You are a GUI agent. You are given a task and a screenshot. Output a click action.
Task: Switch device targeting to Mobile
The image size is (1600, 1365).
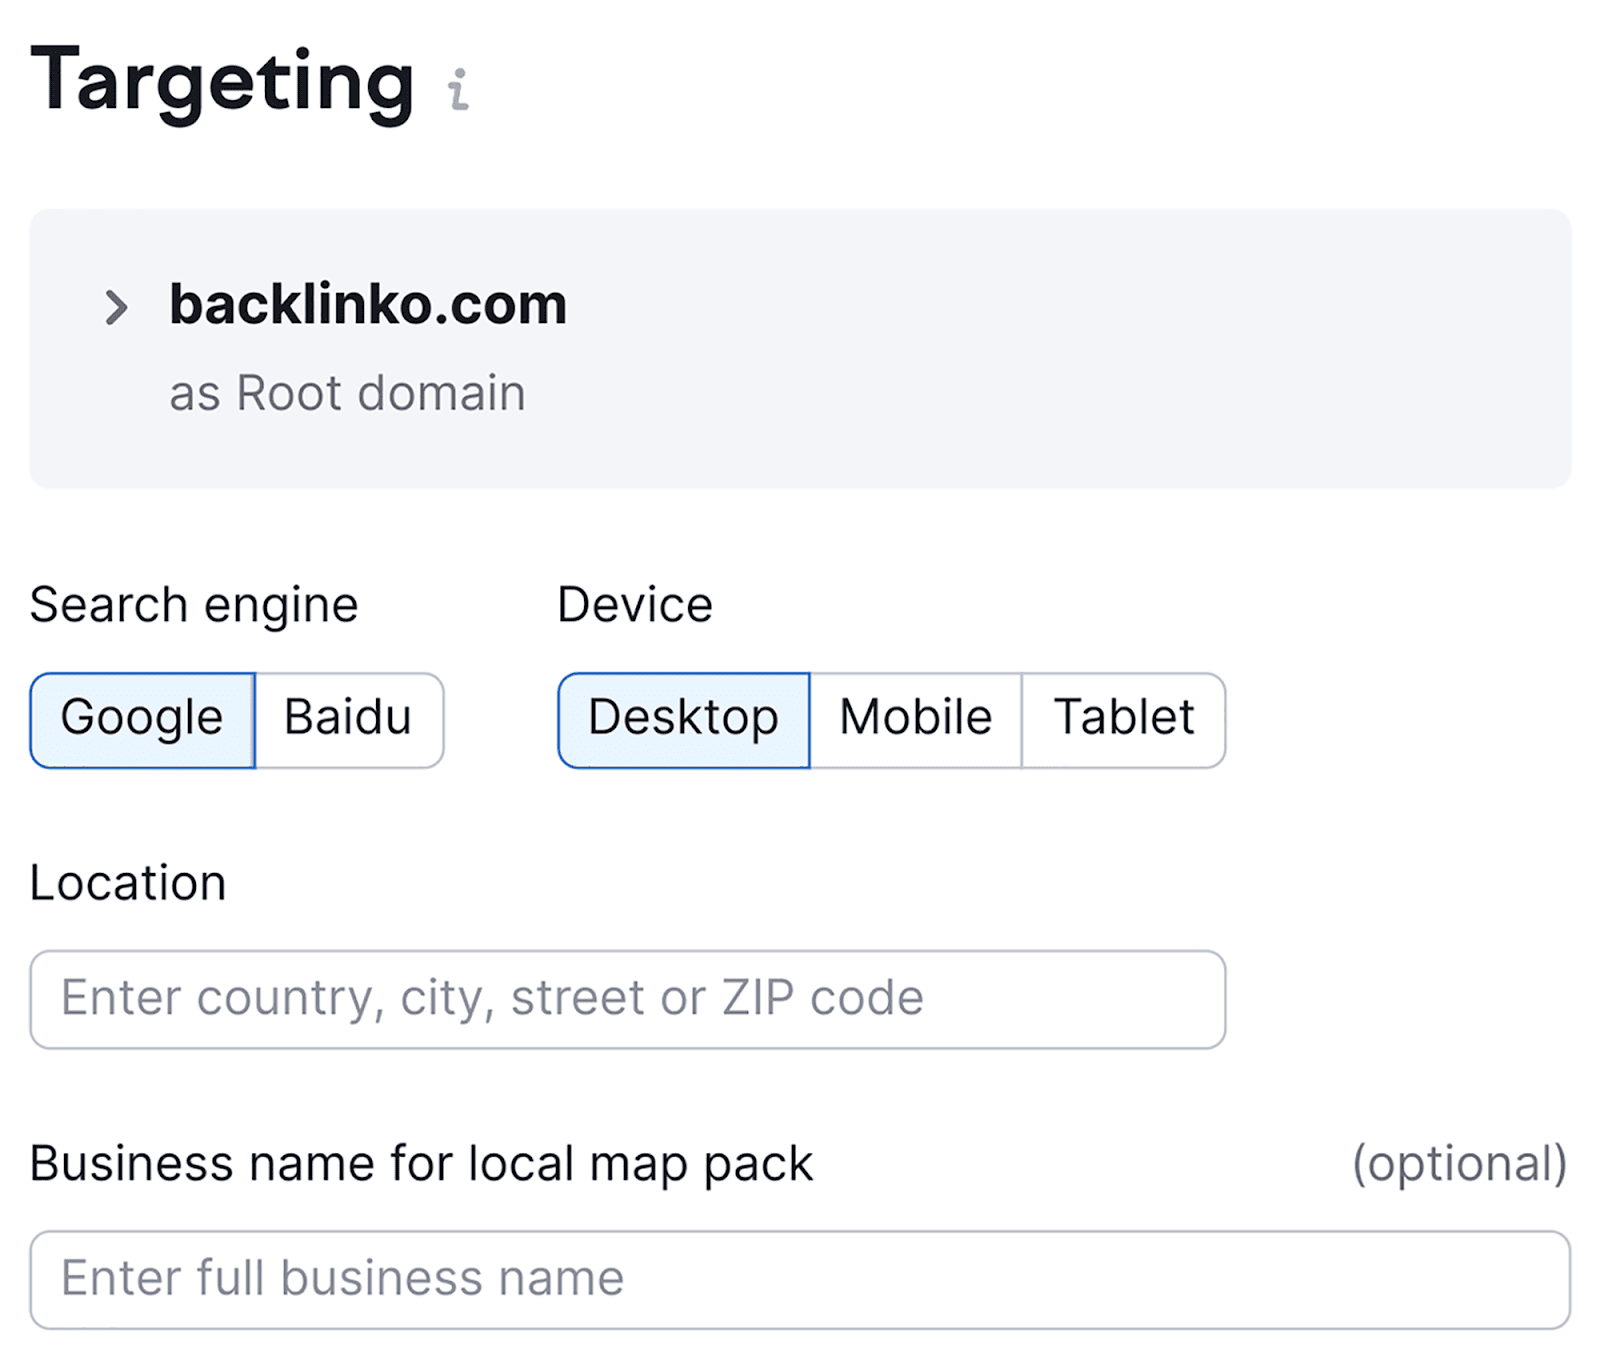915,719
